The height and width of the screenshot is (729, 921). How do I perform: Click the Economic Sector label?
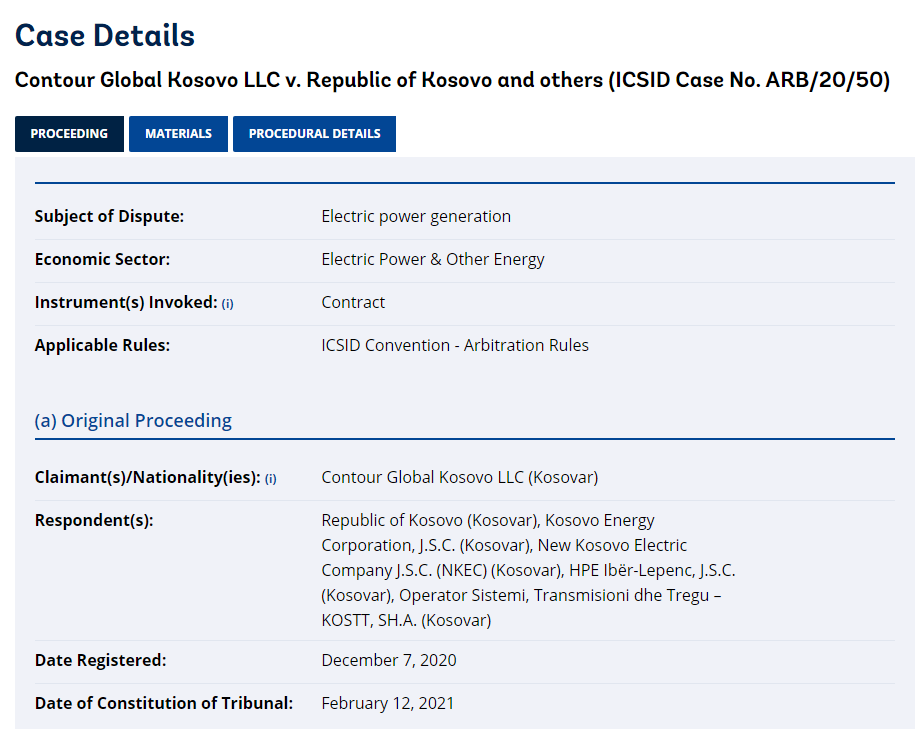(x=102, y=259)
